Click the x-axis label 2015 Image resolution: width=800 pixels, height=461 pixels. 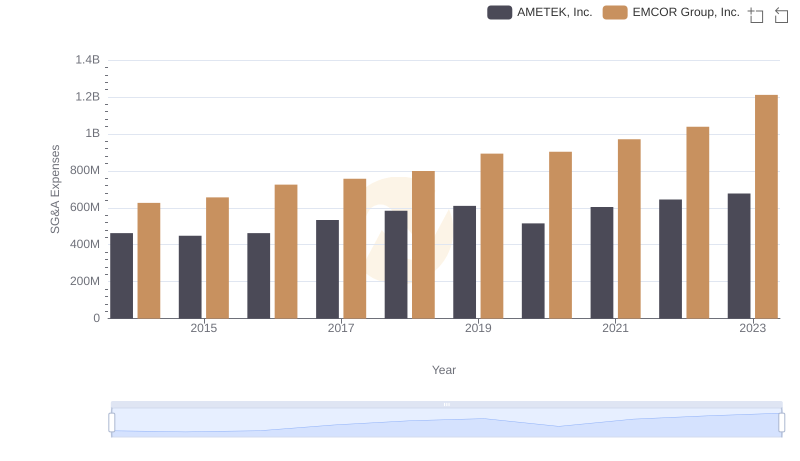204,328
